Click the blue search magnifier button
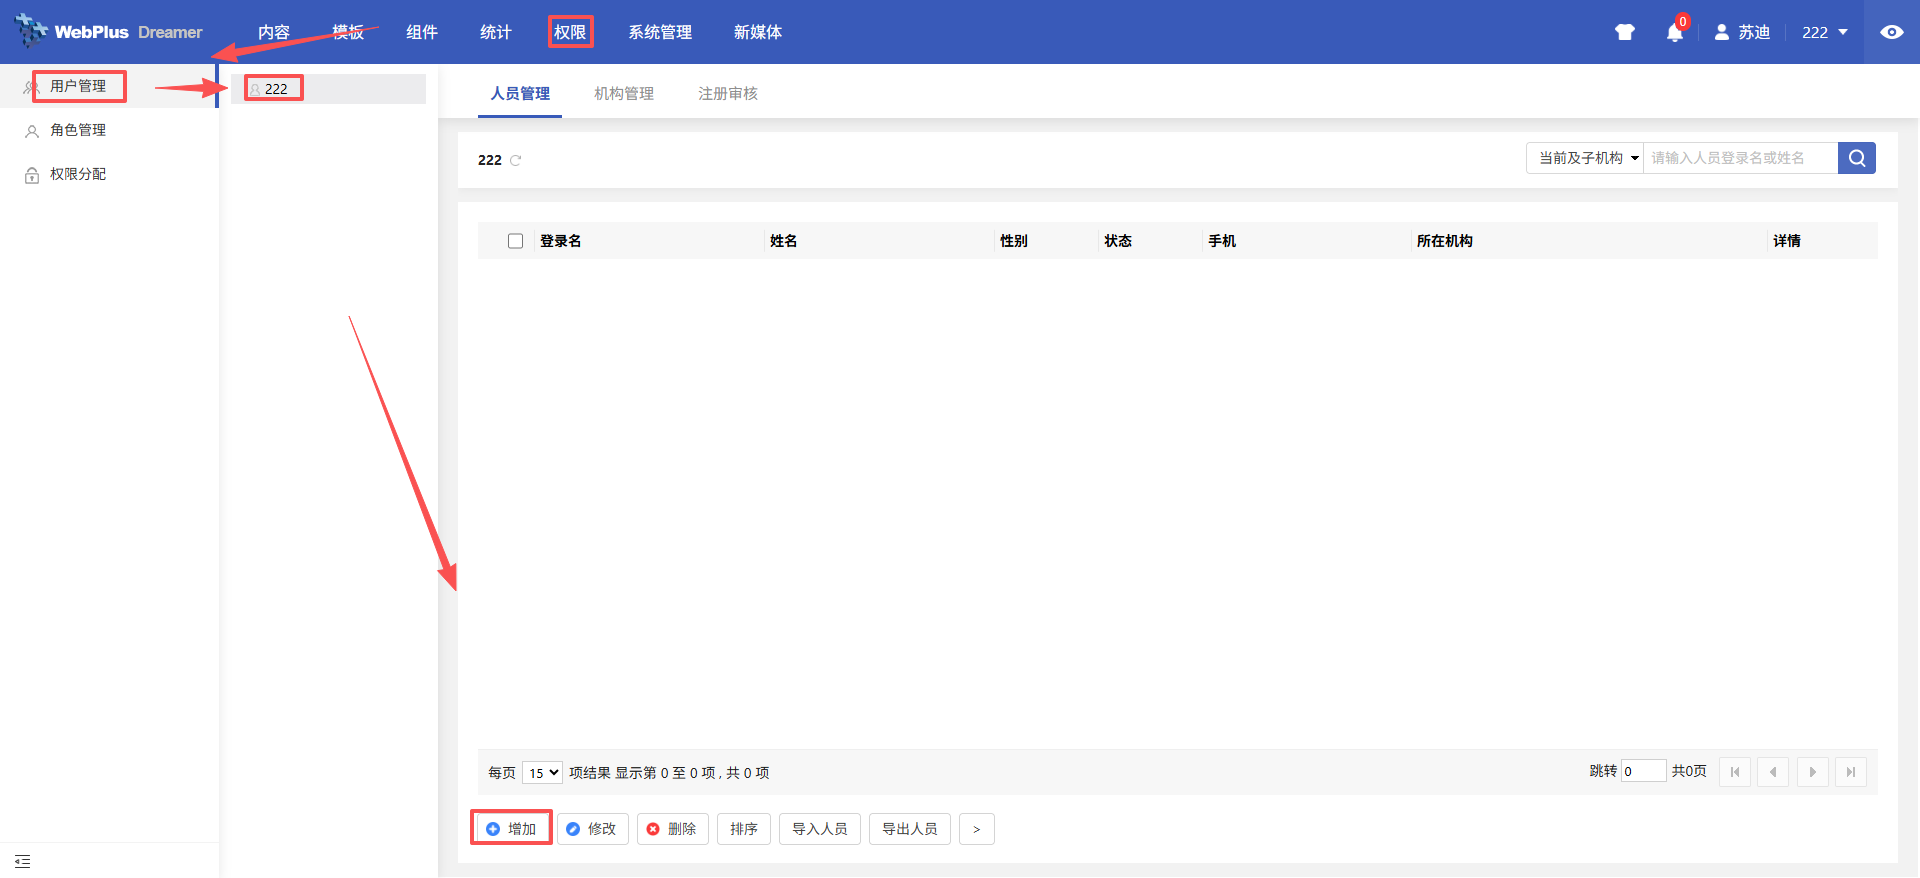 tap(1856, 158)
